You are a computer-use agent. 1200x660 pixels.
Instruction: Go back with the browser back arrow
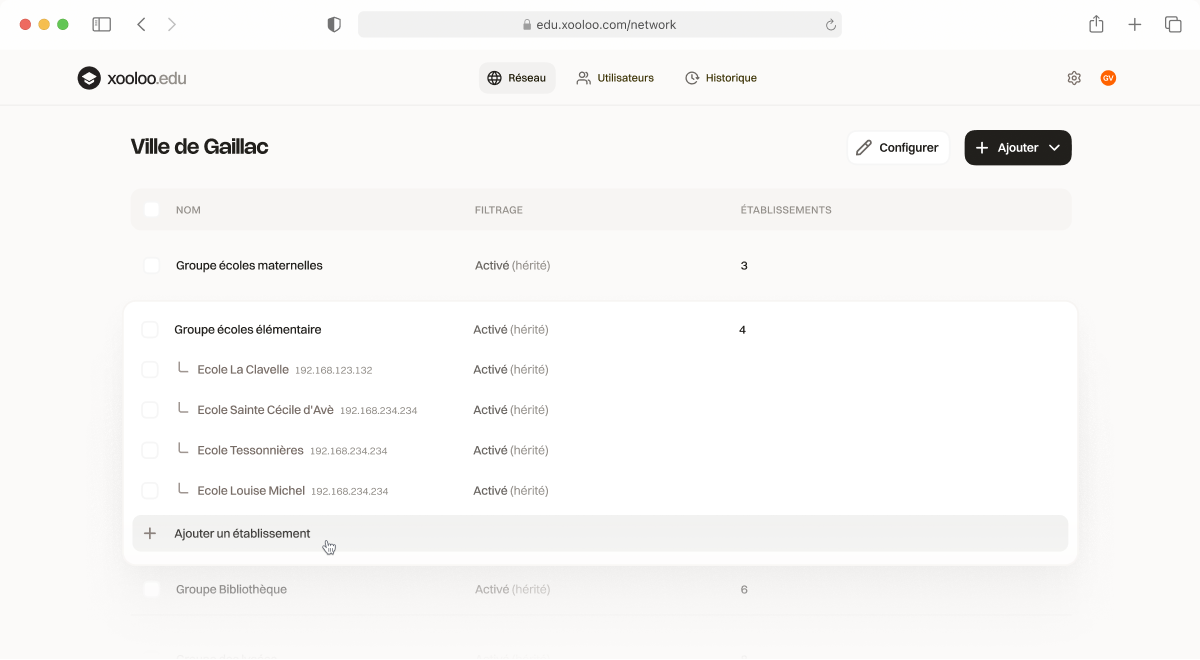coord(141,24)
